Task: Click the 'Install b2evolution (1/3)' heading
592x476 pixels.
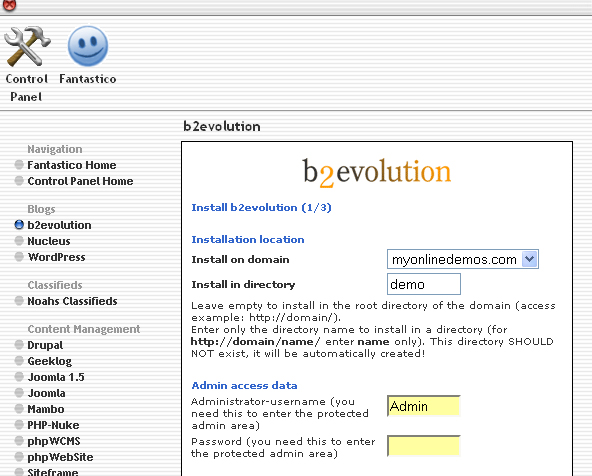Action: [261, 208]
